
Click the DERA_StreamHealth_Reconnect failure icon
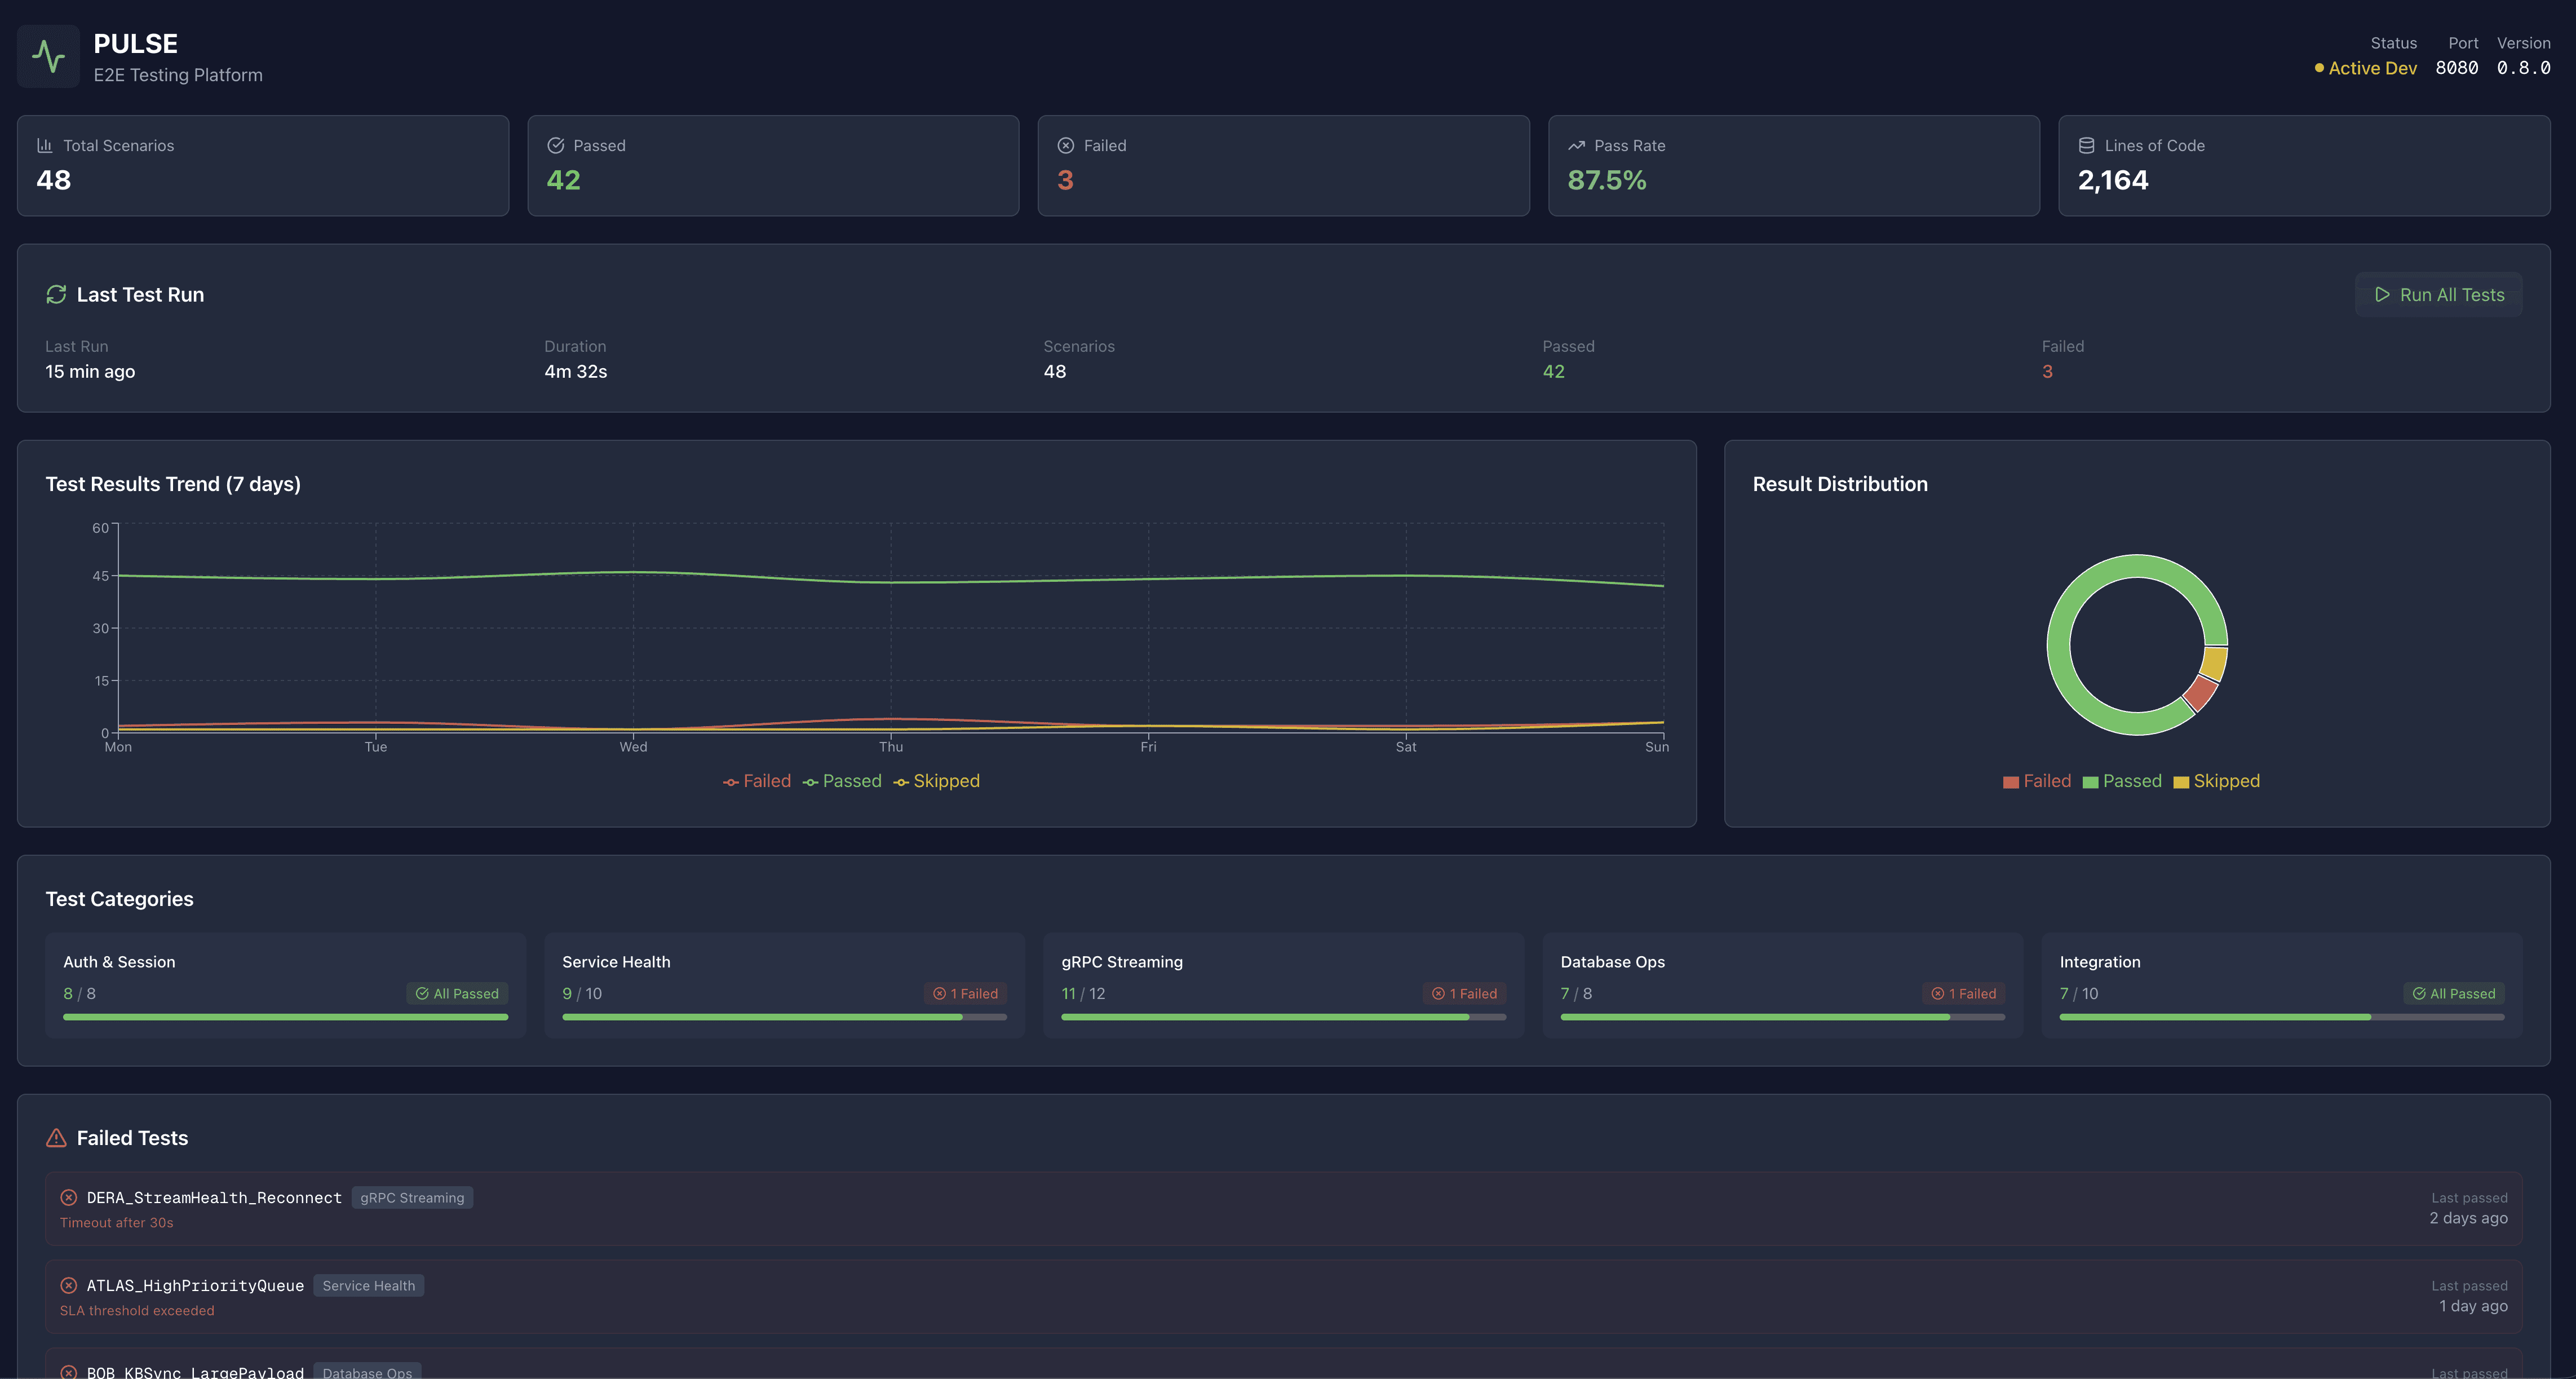click(69, 1198)
